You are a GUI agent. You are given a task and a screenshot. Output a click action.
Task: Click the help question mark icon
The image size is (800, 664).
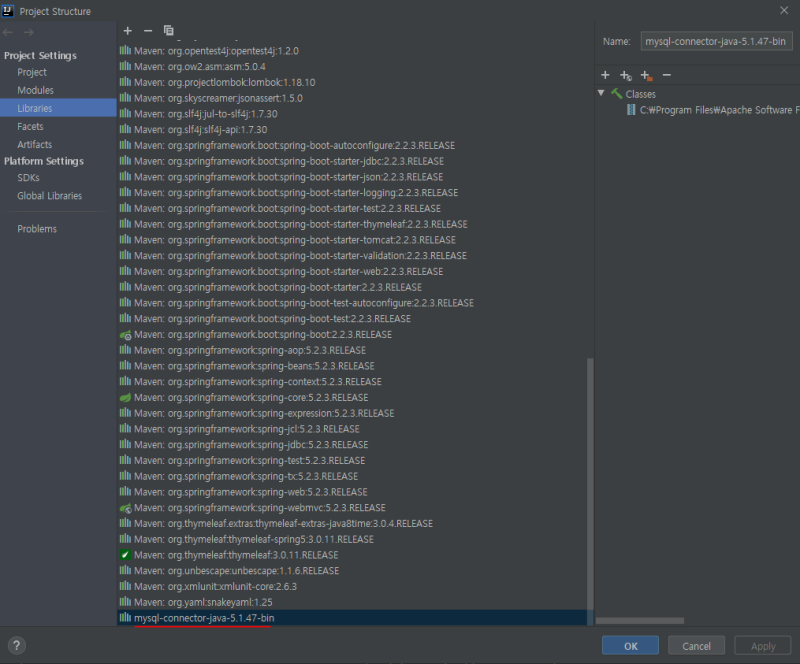point(17,645)
